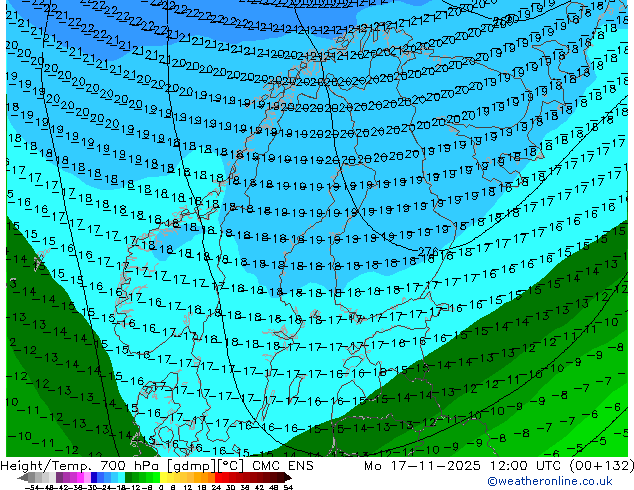634x490 pixels.
Task: Click the "[°C]" unit label
Action: [x=231, y=466]
